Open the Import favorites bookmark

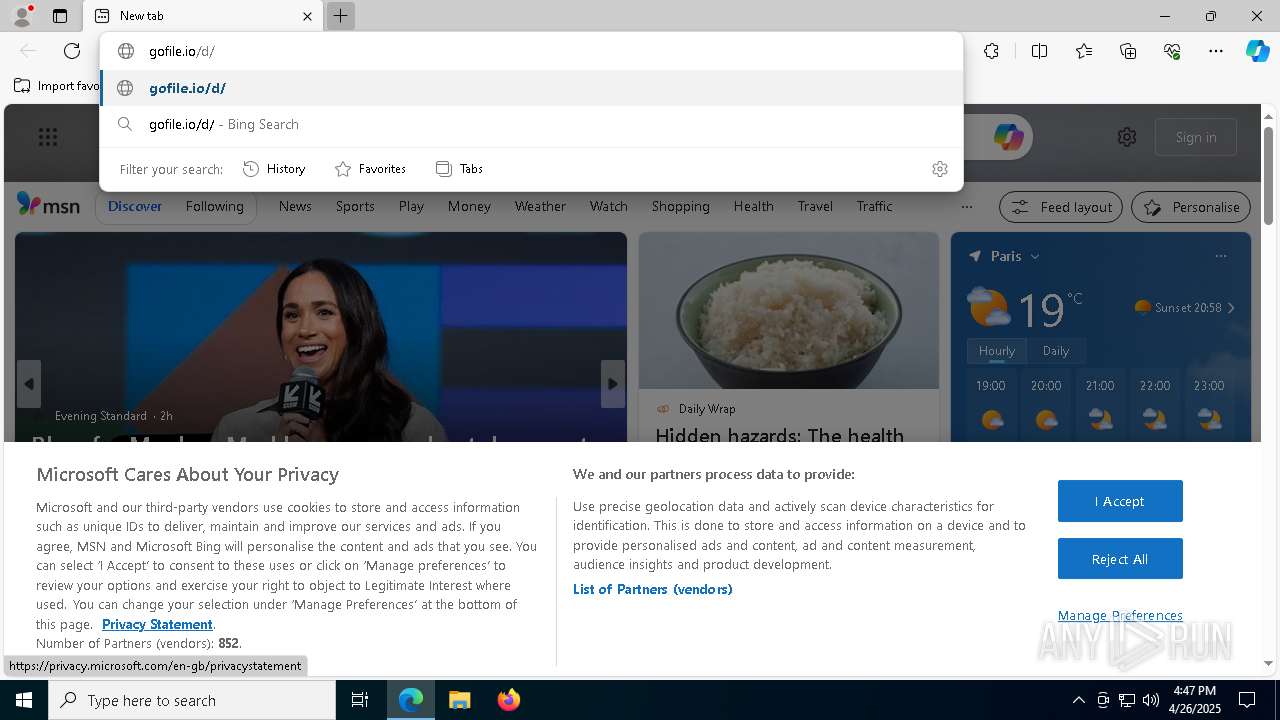pos(58,86)
